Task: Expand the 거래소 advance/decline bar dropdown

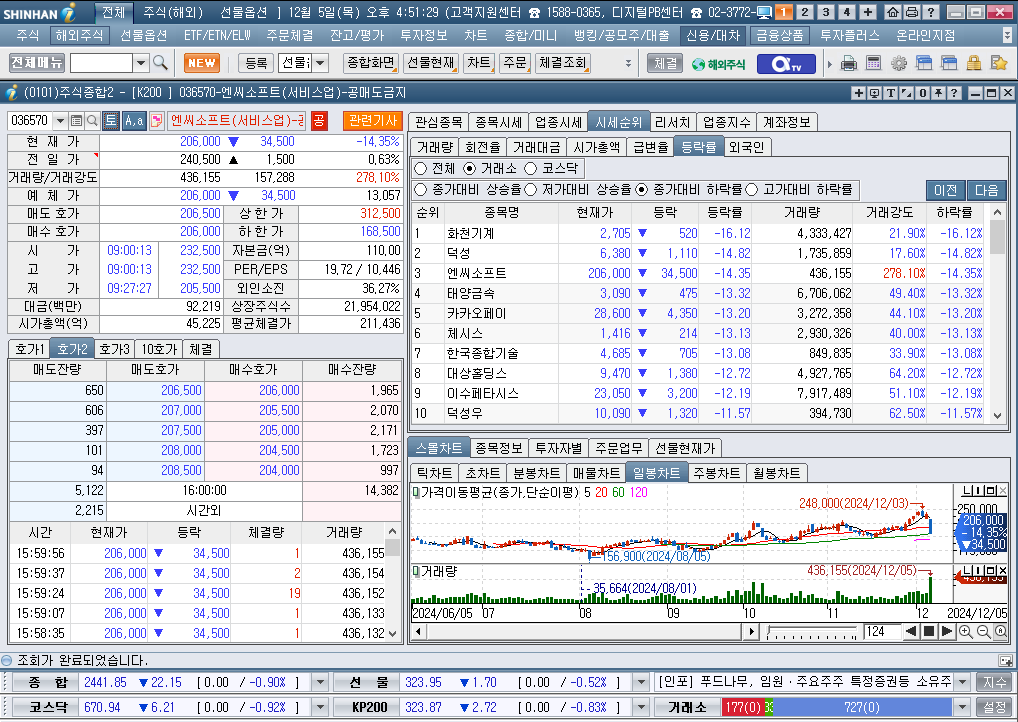Action: 963,707
